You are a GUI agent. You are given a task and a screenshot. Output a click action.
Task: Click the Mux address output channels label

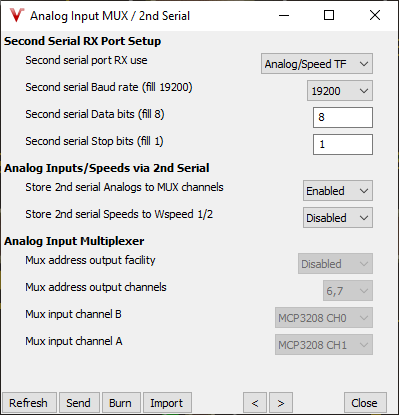(x=96, y=287)
